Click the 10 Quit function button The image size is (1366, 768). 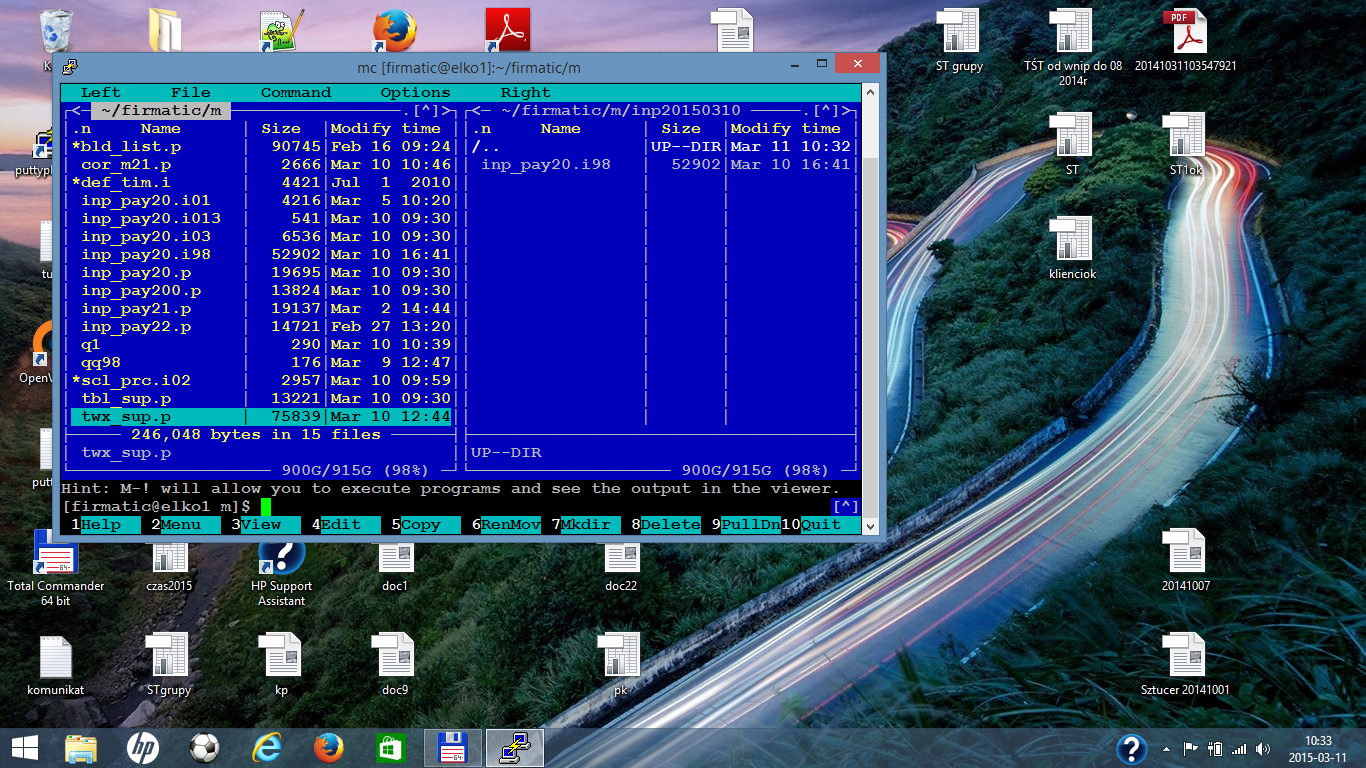click(x=820, y=525)
